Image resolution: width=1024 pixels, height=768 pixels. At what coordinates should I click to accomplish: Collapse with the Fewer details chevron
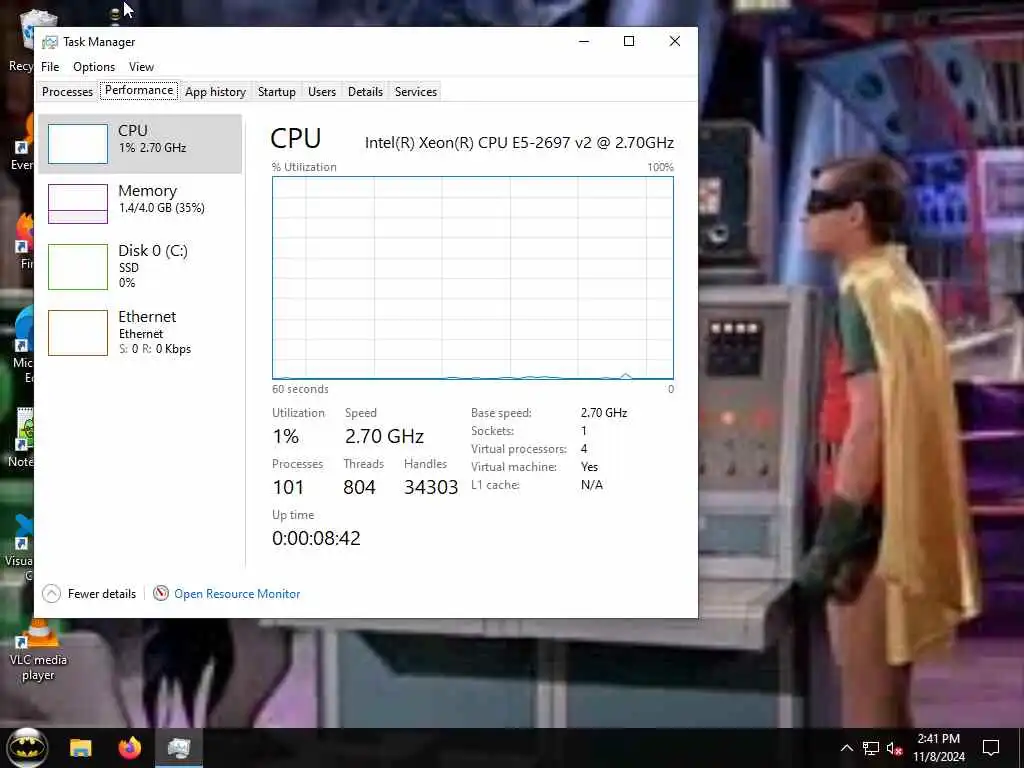[x=52, y=594]
